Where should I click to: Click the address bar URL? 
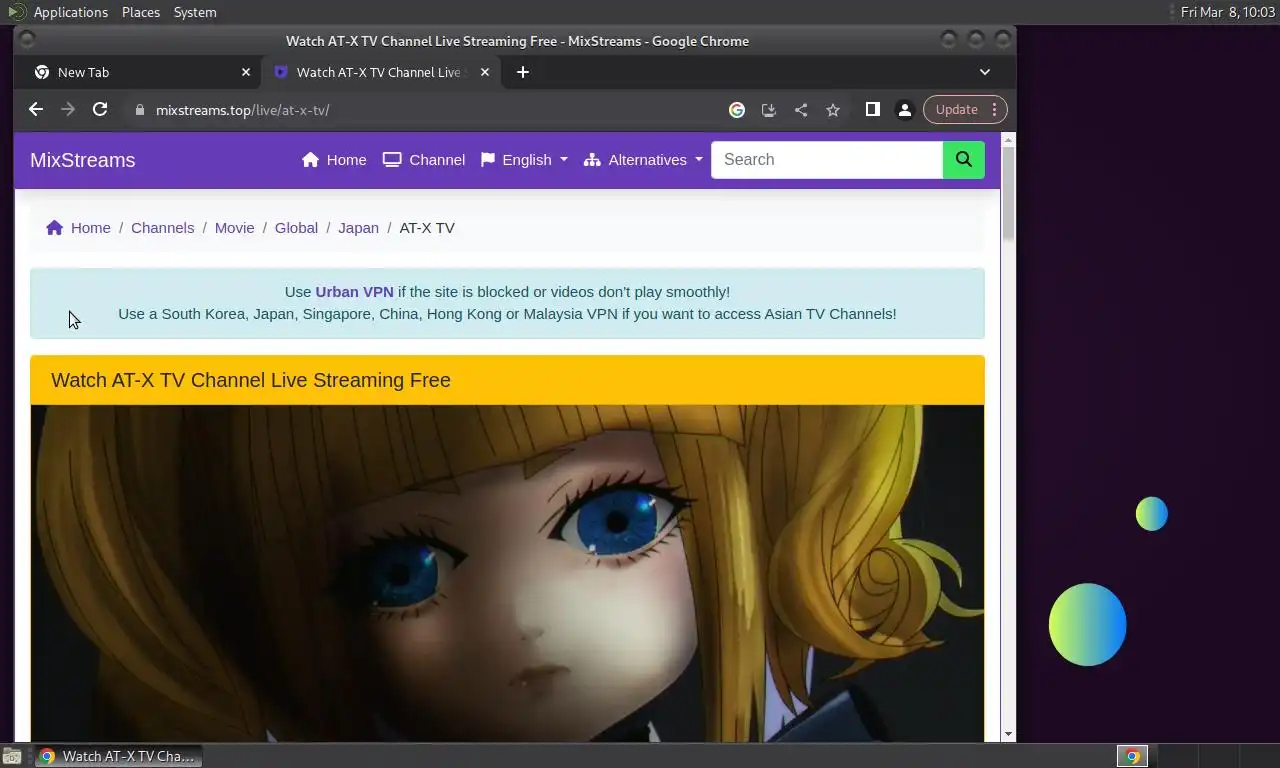click(243, 110)
